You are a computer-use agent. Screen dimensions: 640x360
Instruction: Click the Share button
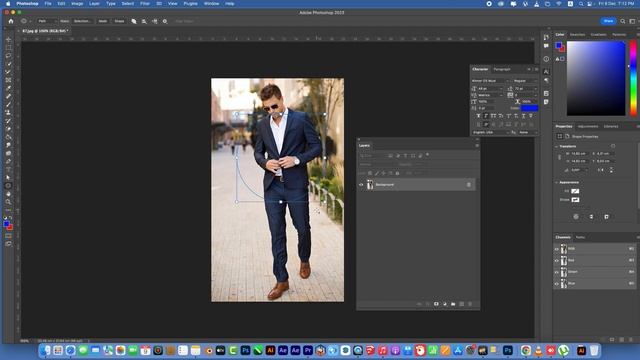[608, 21]
